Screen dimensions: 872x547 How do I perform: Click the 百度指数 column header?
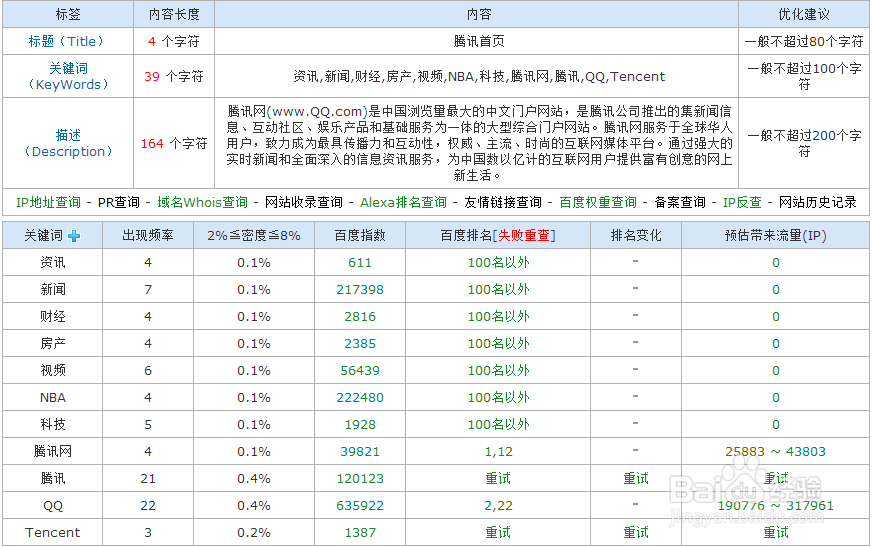tap(360, 236)
